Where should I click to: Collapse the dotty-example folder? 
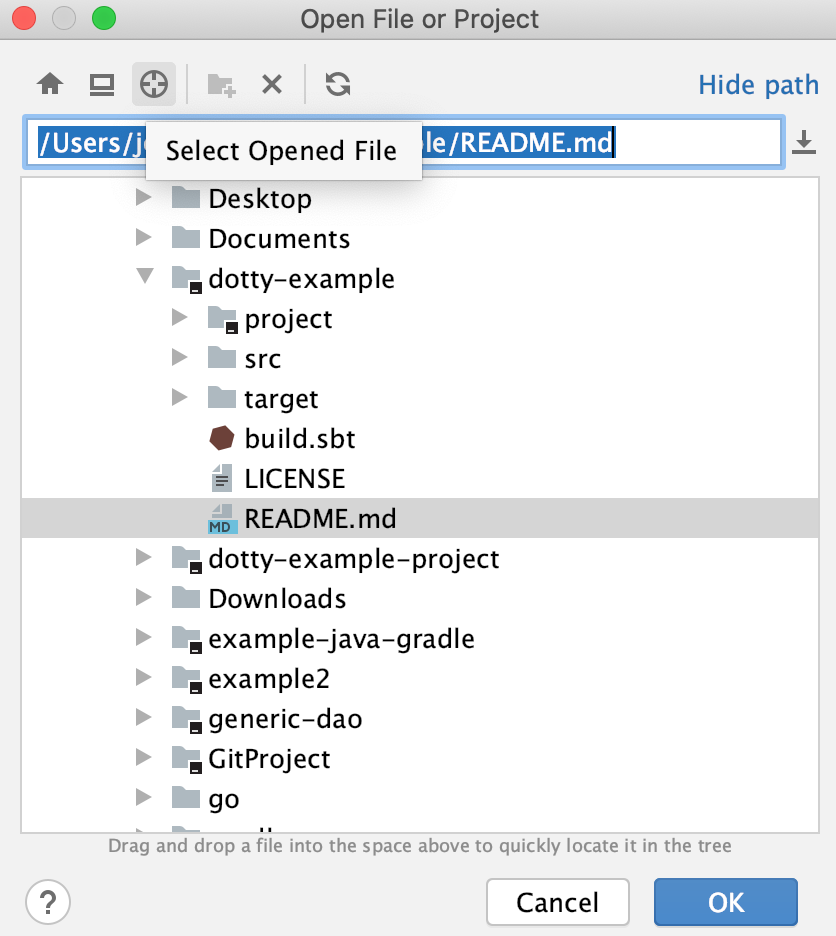click(145, 279)
